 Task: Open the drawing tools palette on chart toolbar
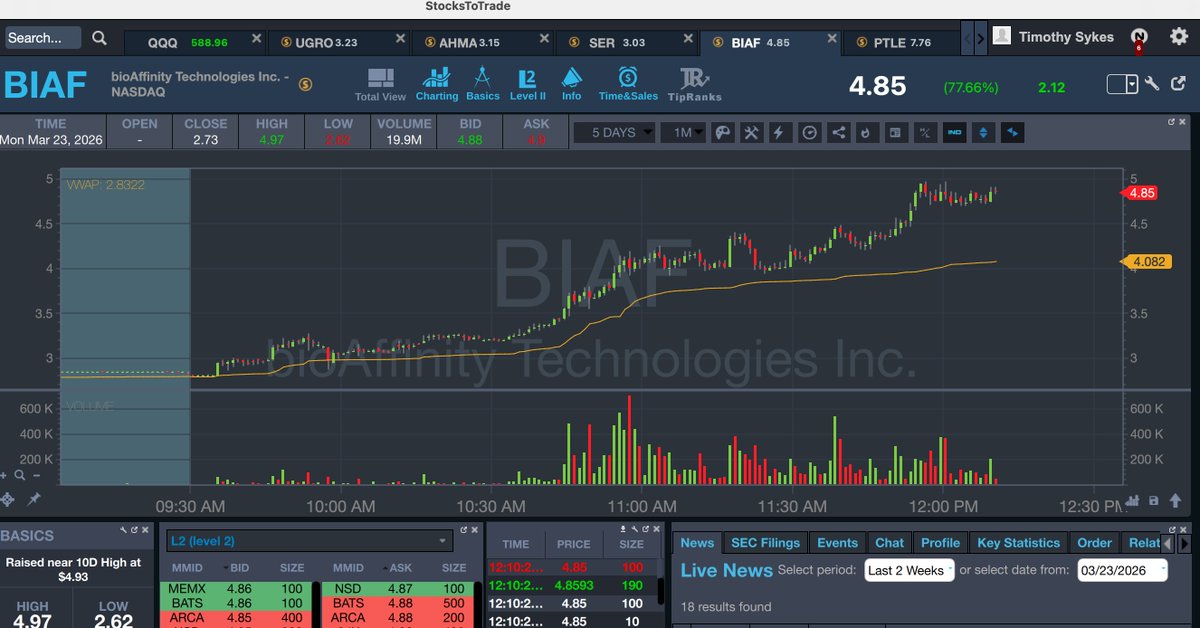pyautogui.click(x=723, y=132)
